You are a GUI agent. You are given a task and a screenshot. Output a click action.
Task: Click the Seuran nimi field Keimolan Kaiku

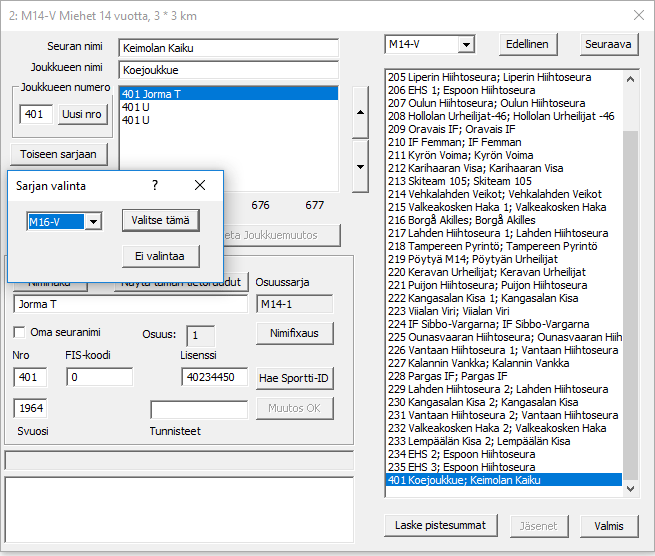pos(228,48)
